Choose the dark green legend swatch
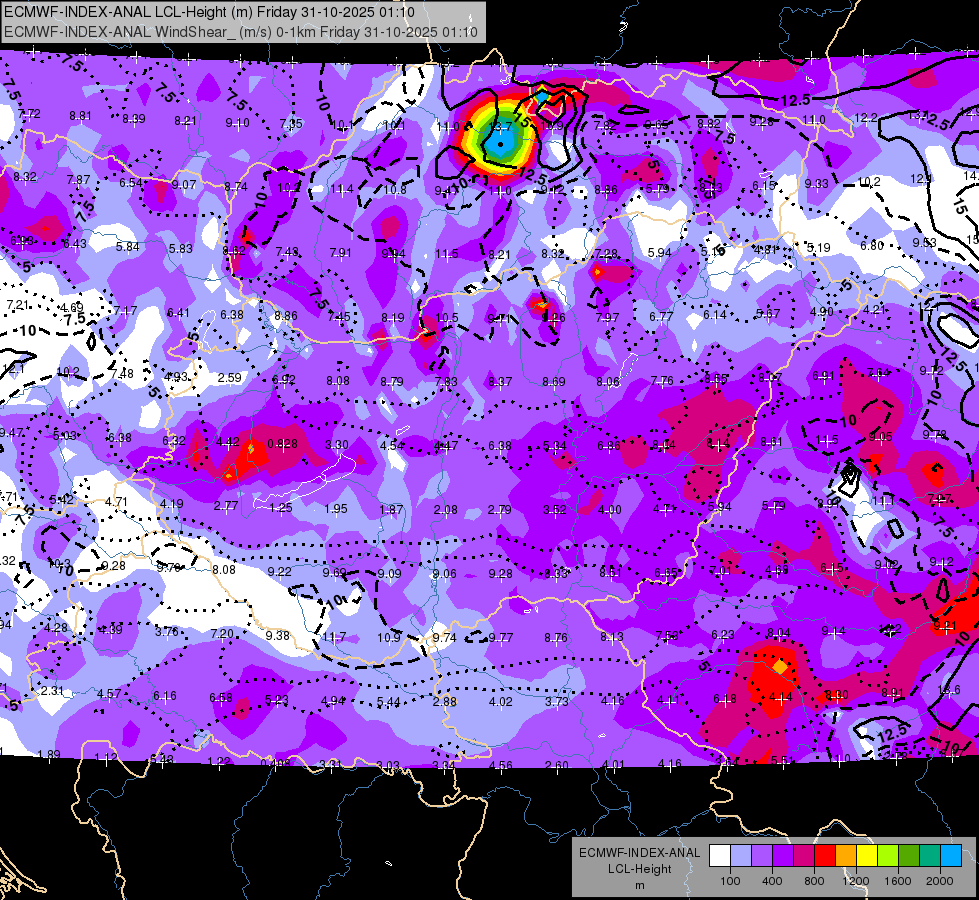 pyautogui.click(x=909, y=855)
